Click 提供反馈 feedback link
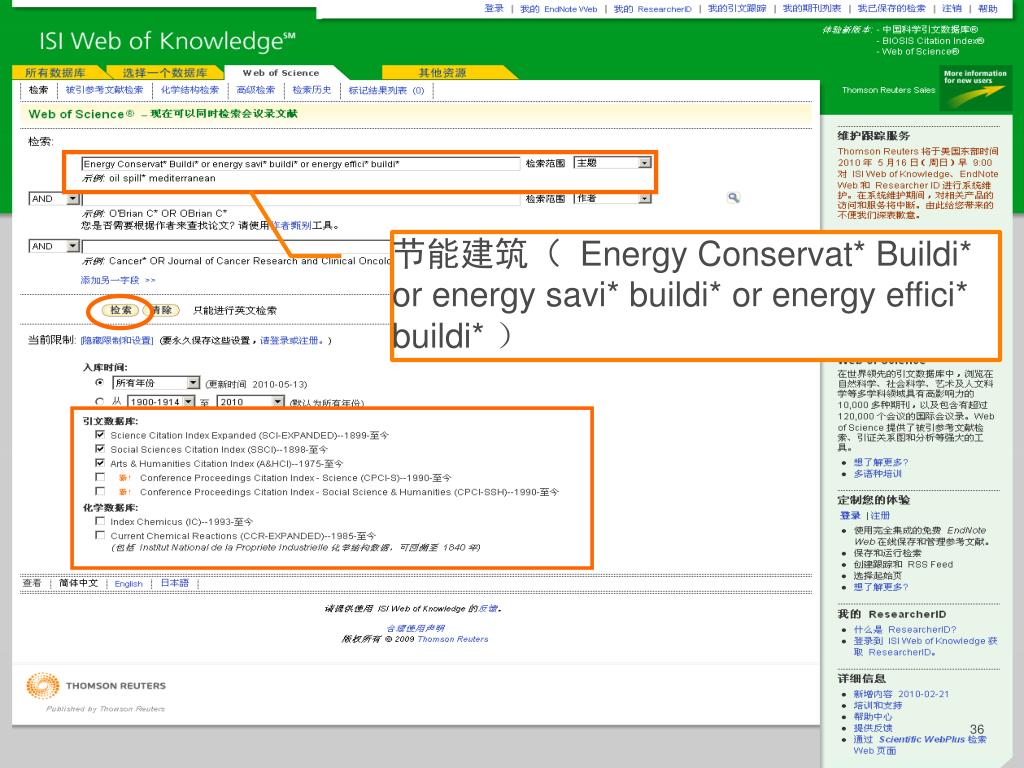The image size is (1024, 768). pyautogui.click(x=872, y=728)
